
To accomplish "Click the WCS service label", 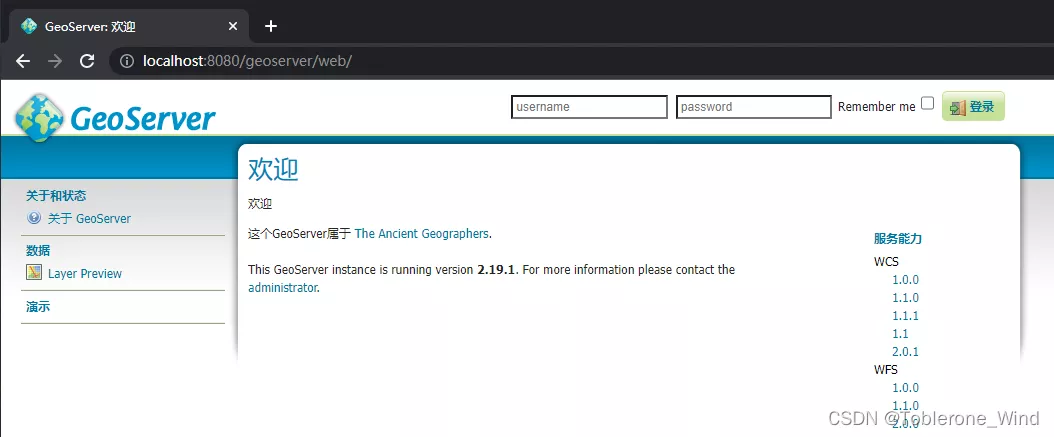I will [x=886, y=262].
